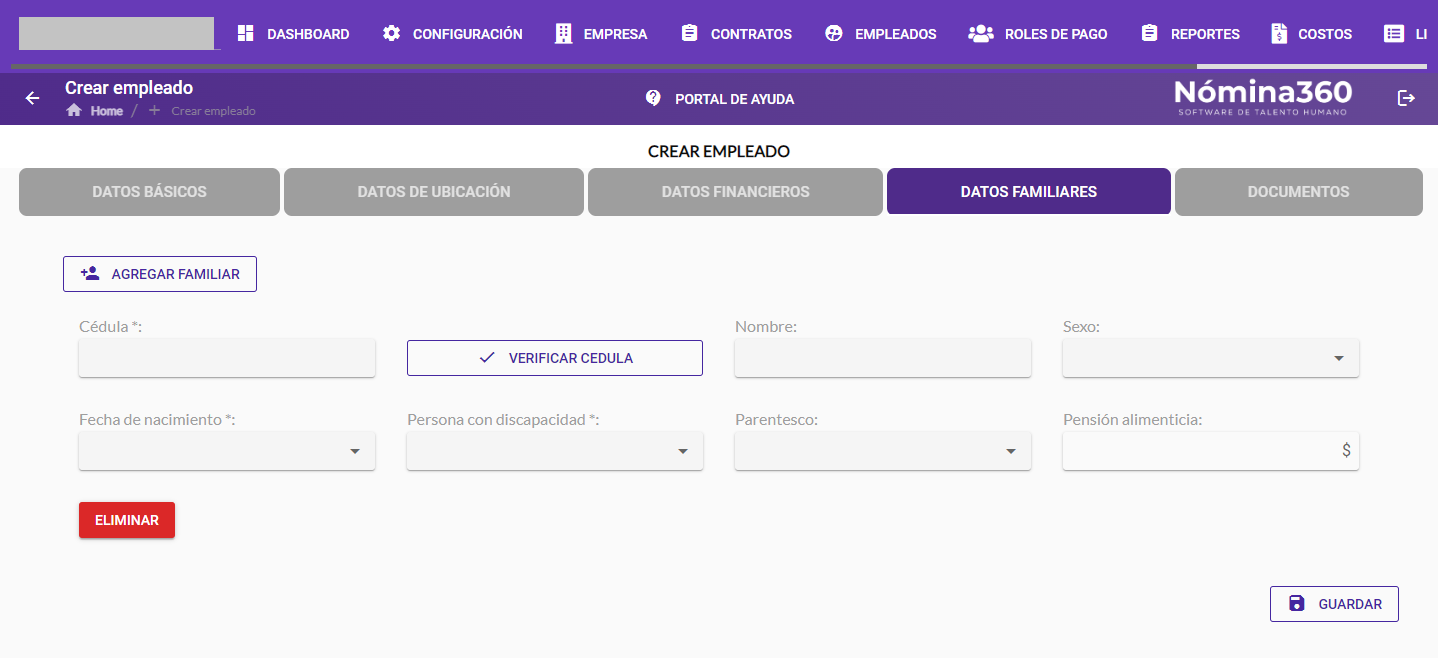Go back with the left arrow icon
Viewport: 1438px width, 658px height.
[x=33, y=98]
